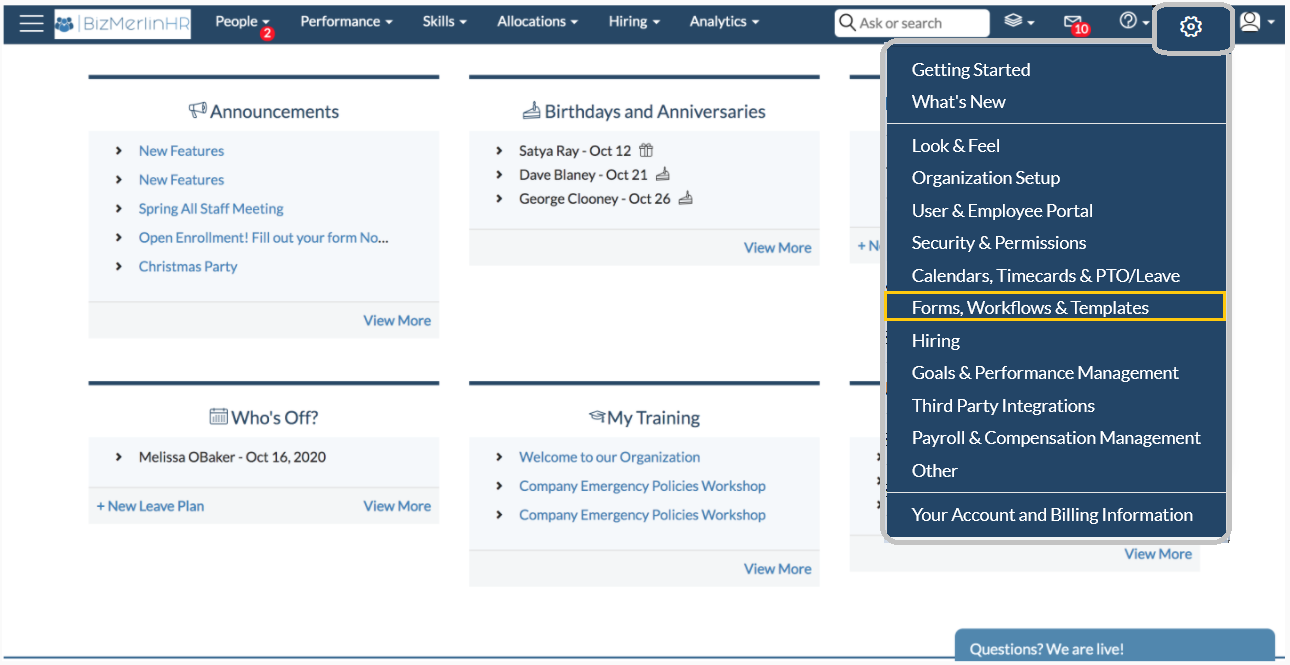This screenshot has width=1290, height=665.
Task: Click cake icon next to Dave Blaney
Action: [x=663, y=175]
